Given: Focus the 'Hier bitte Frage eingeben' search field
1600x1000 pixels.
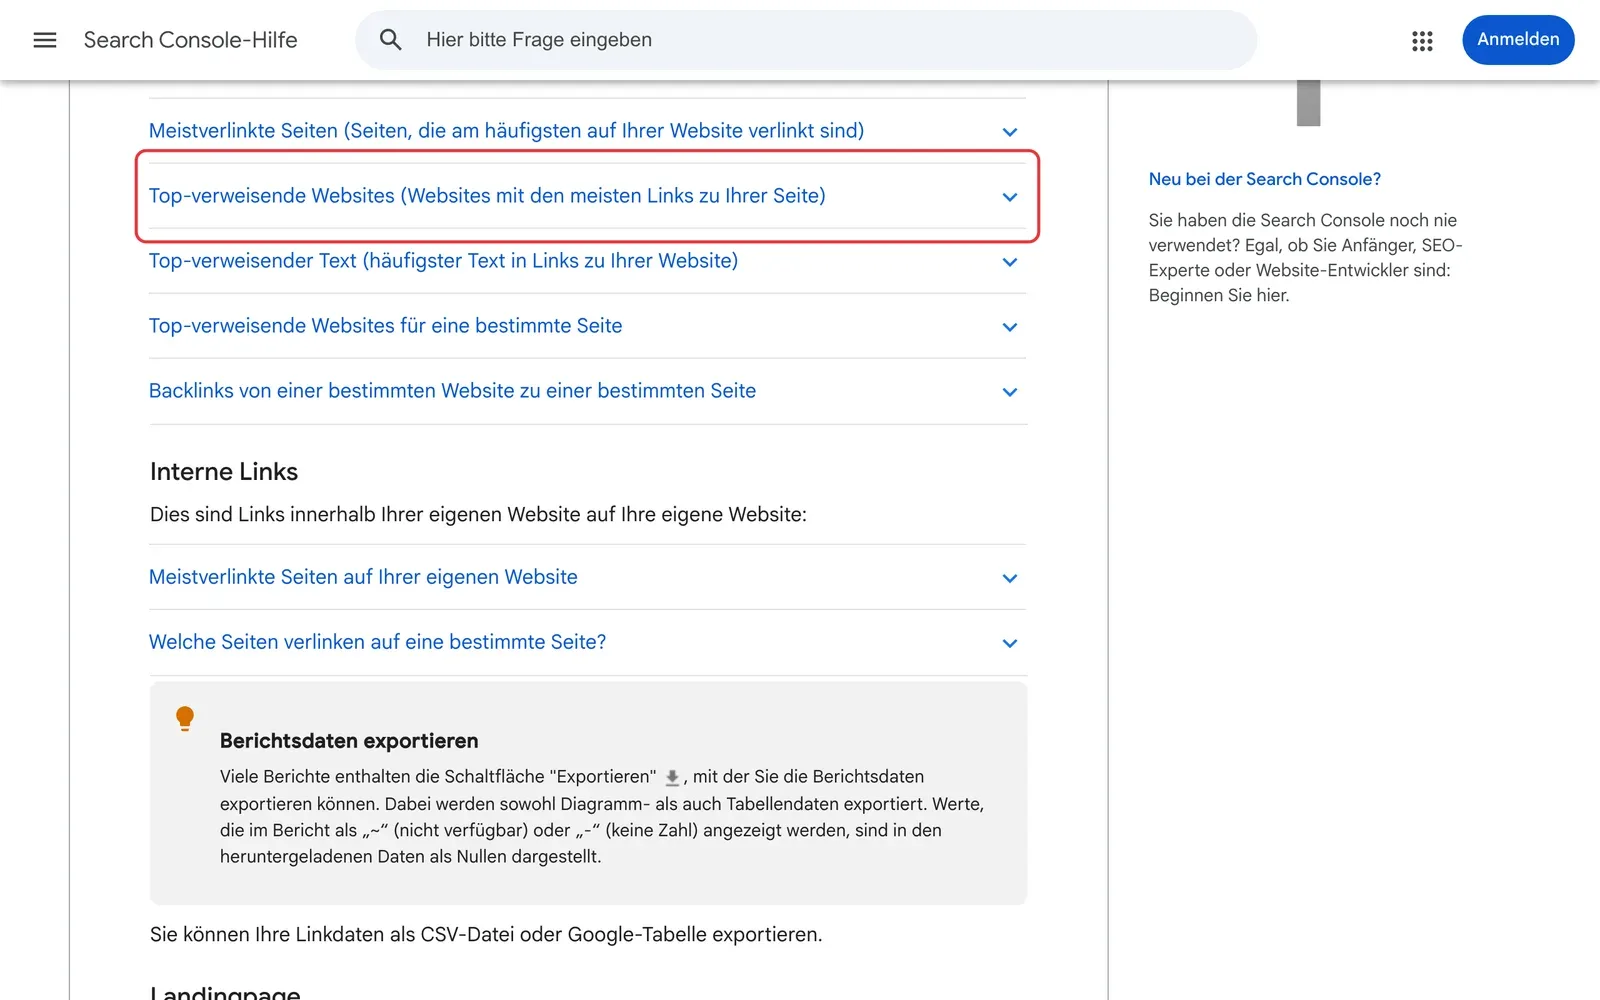Looking at the screenshot, I should tap(805, 40).
